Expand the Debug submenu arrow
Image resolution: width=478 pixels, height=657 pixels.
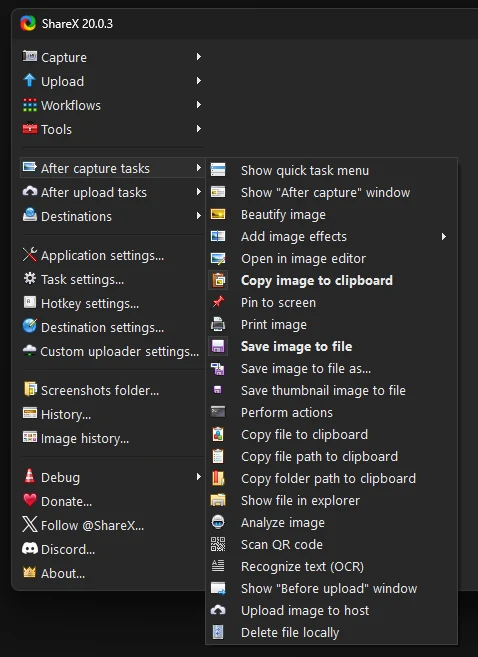pos(199,476)
